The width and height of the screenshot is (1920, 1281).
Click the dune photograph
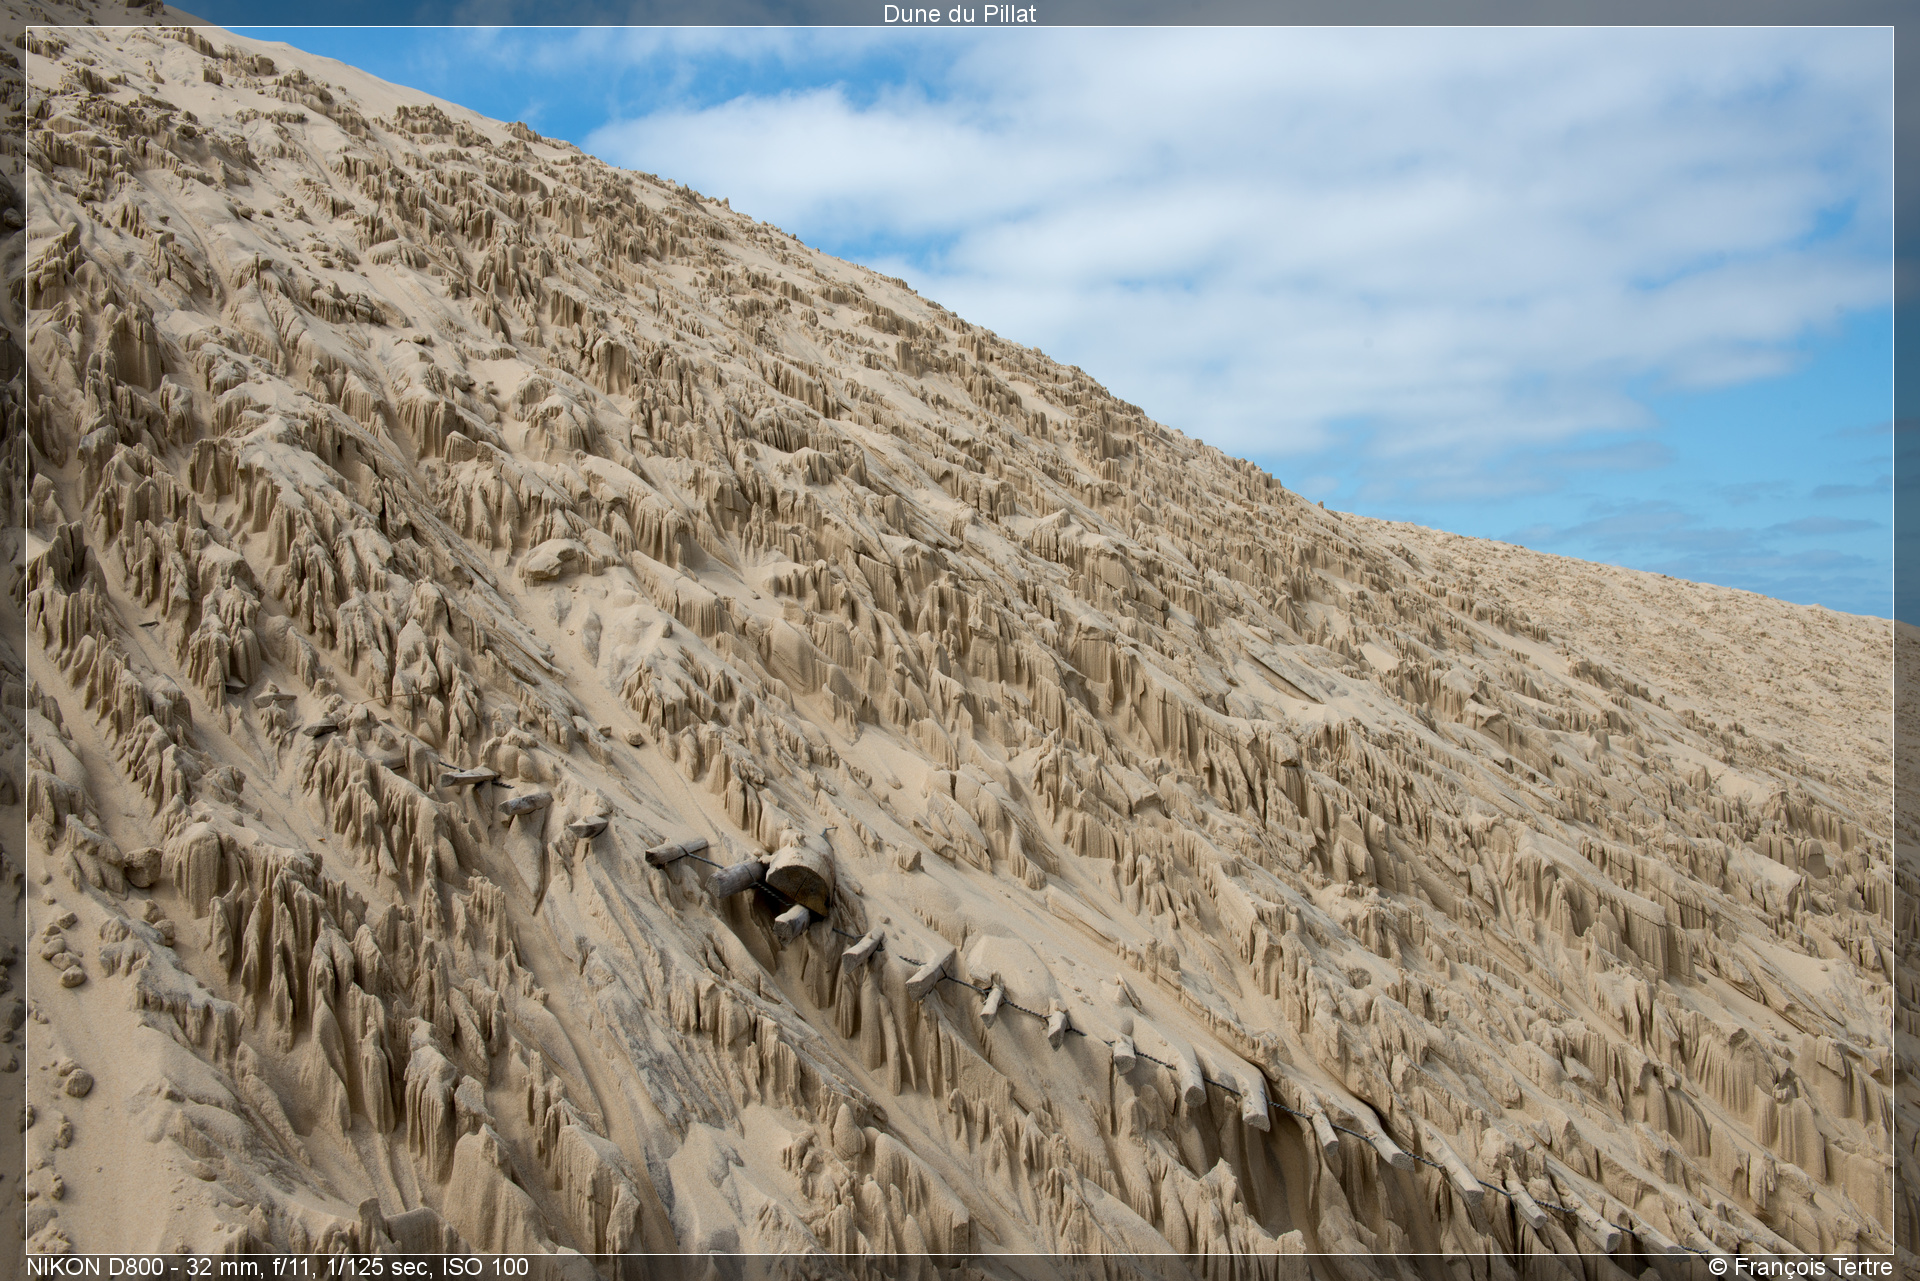coord(960,640)
